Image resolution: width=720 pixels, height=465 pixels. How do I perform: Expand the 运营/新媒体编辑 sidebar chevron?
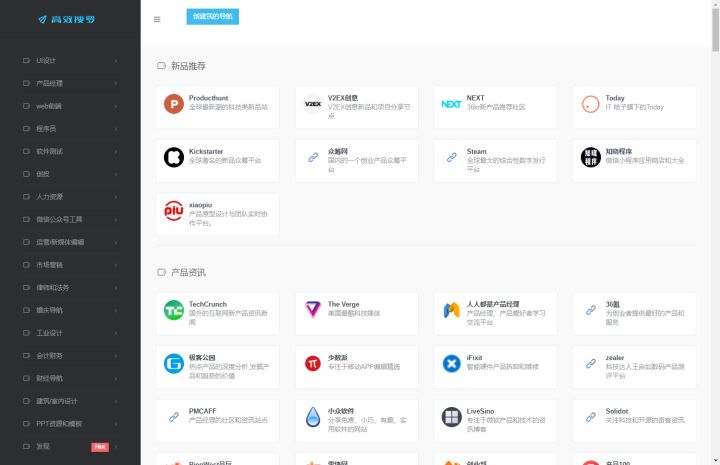[116, 242]
